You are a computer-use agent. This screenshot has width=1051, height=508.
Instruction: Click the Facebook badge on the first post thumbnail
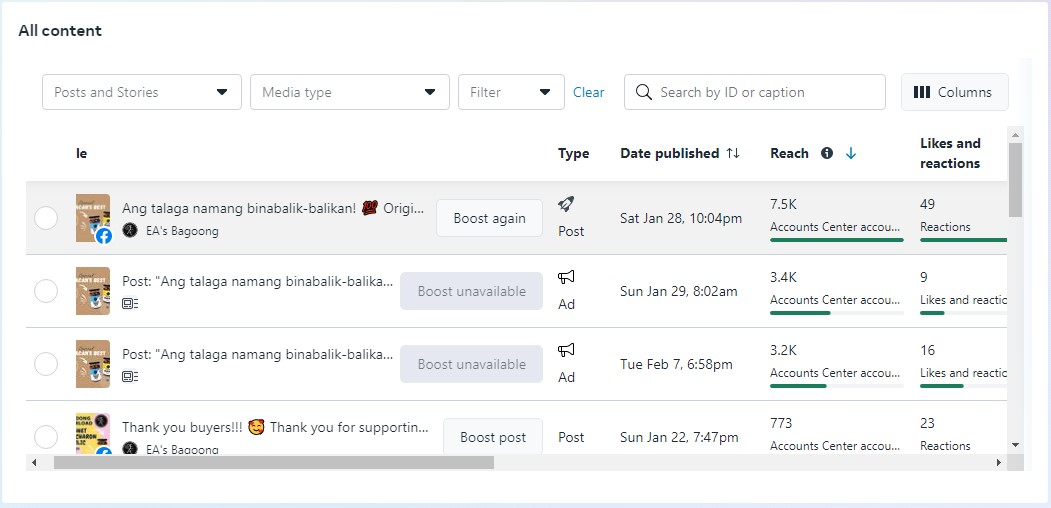(103, 236)
